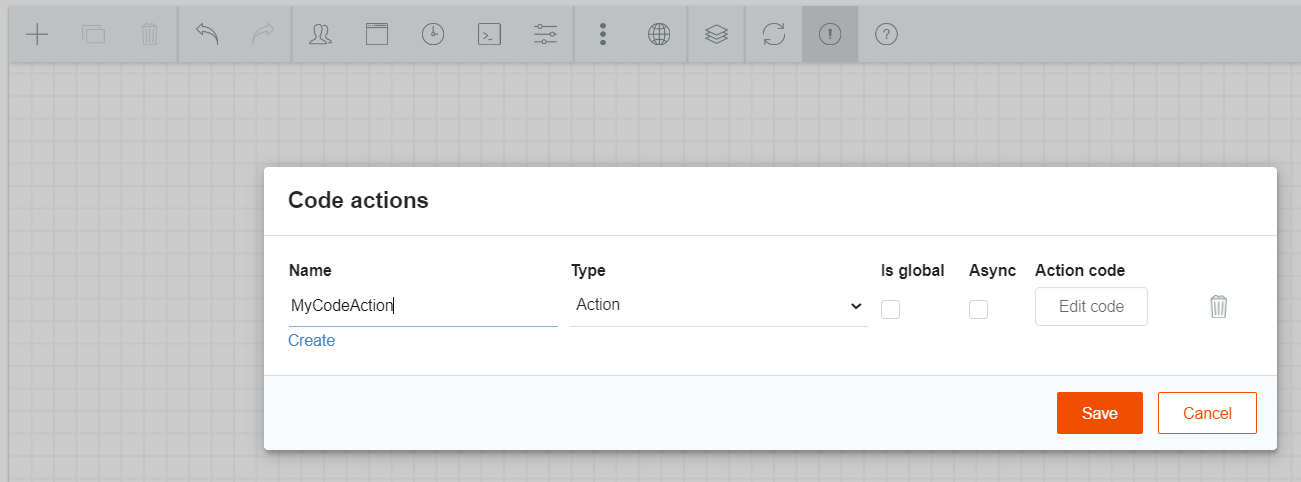Click the copy/duplicate icon in toolbar
The width and height of the screenshot is (1301, 482).
pos(93,34)
